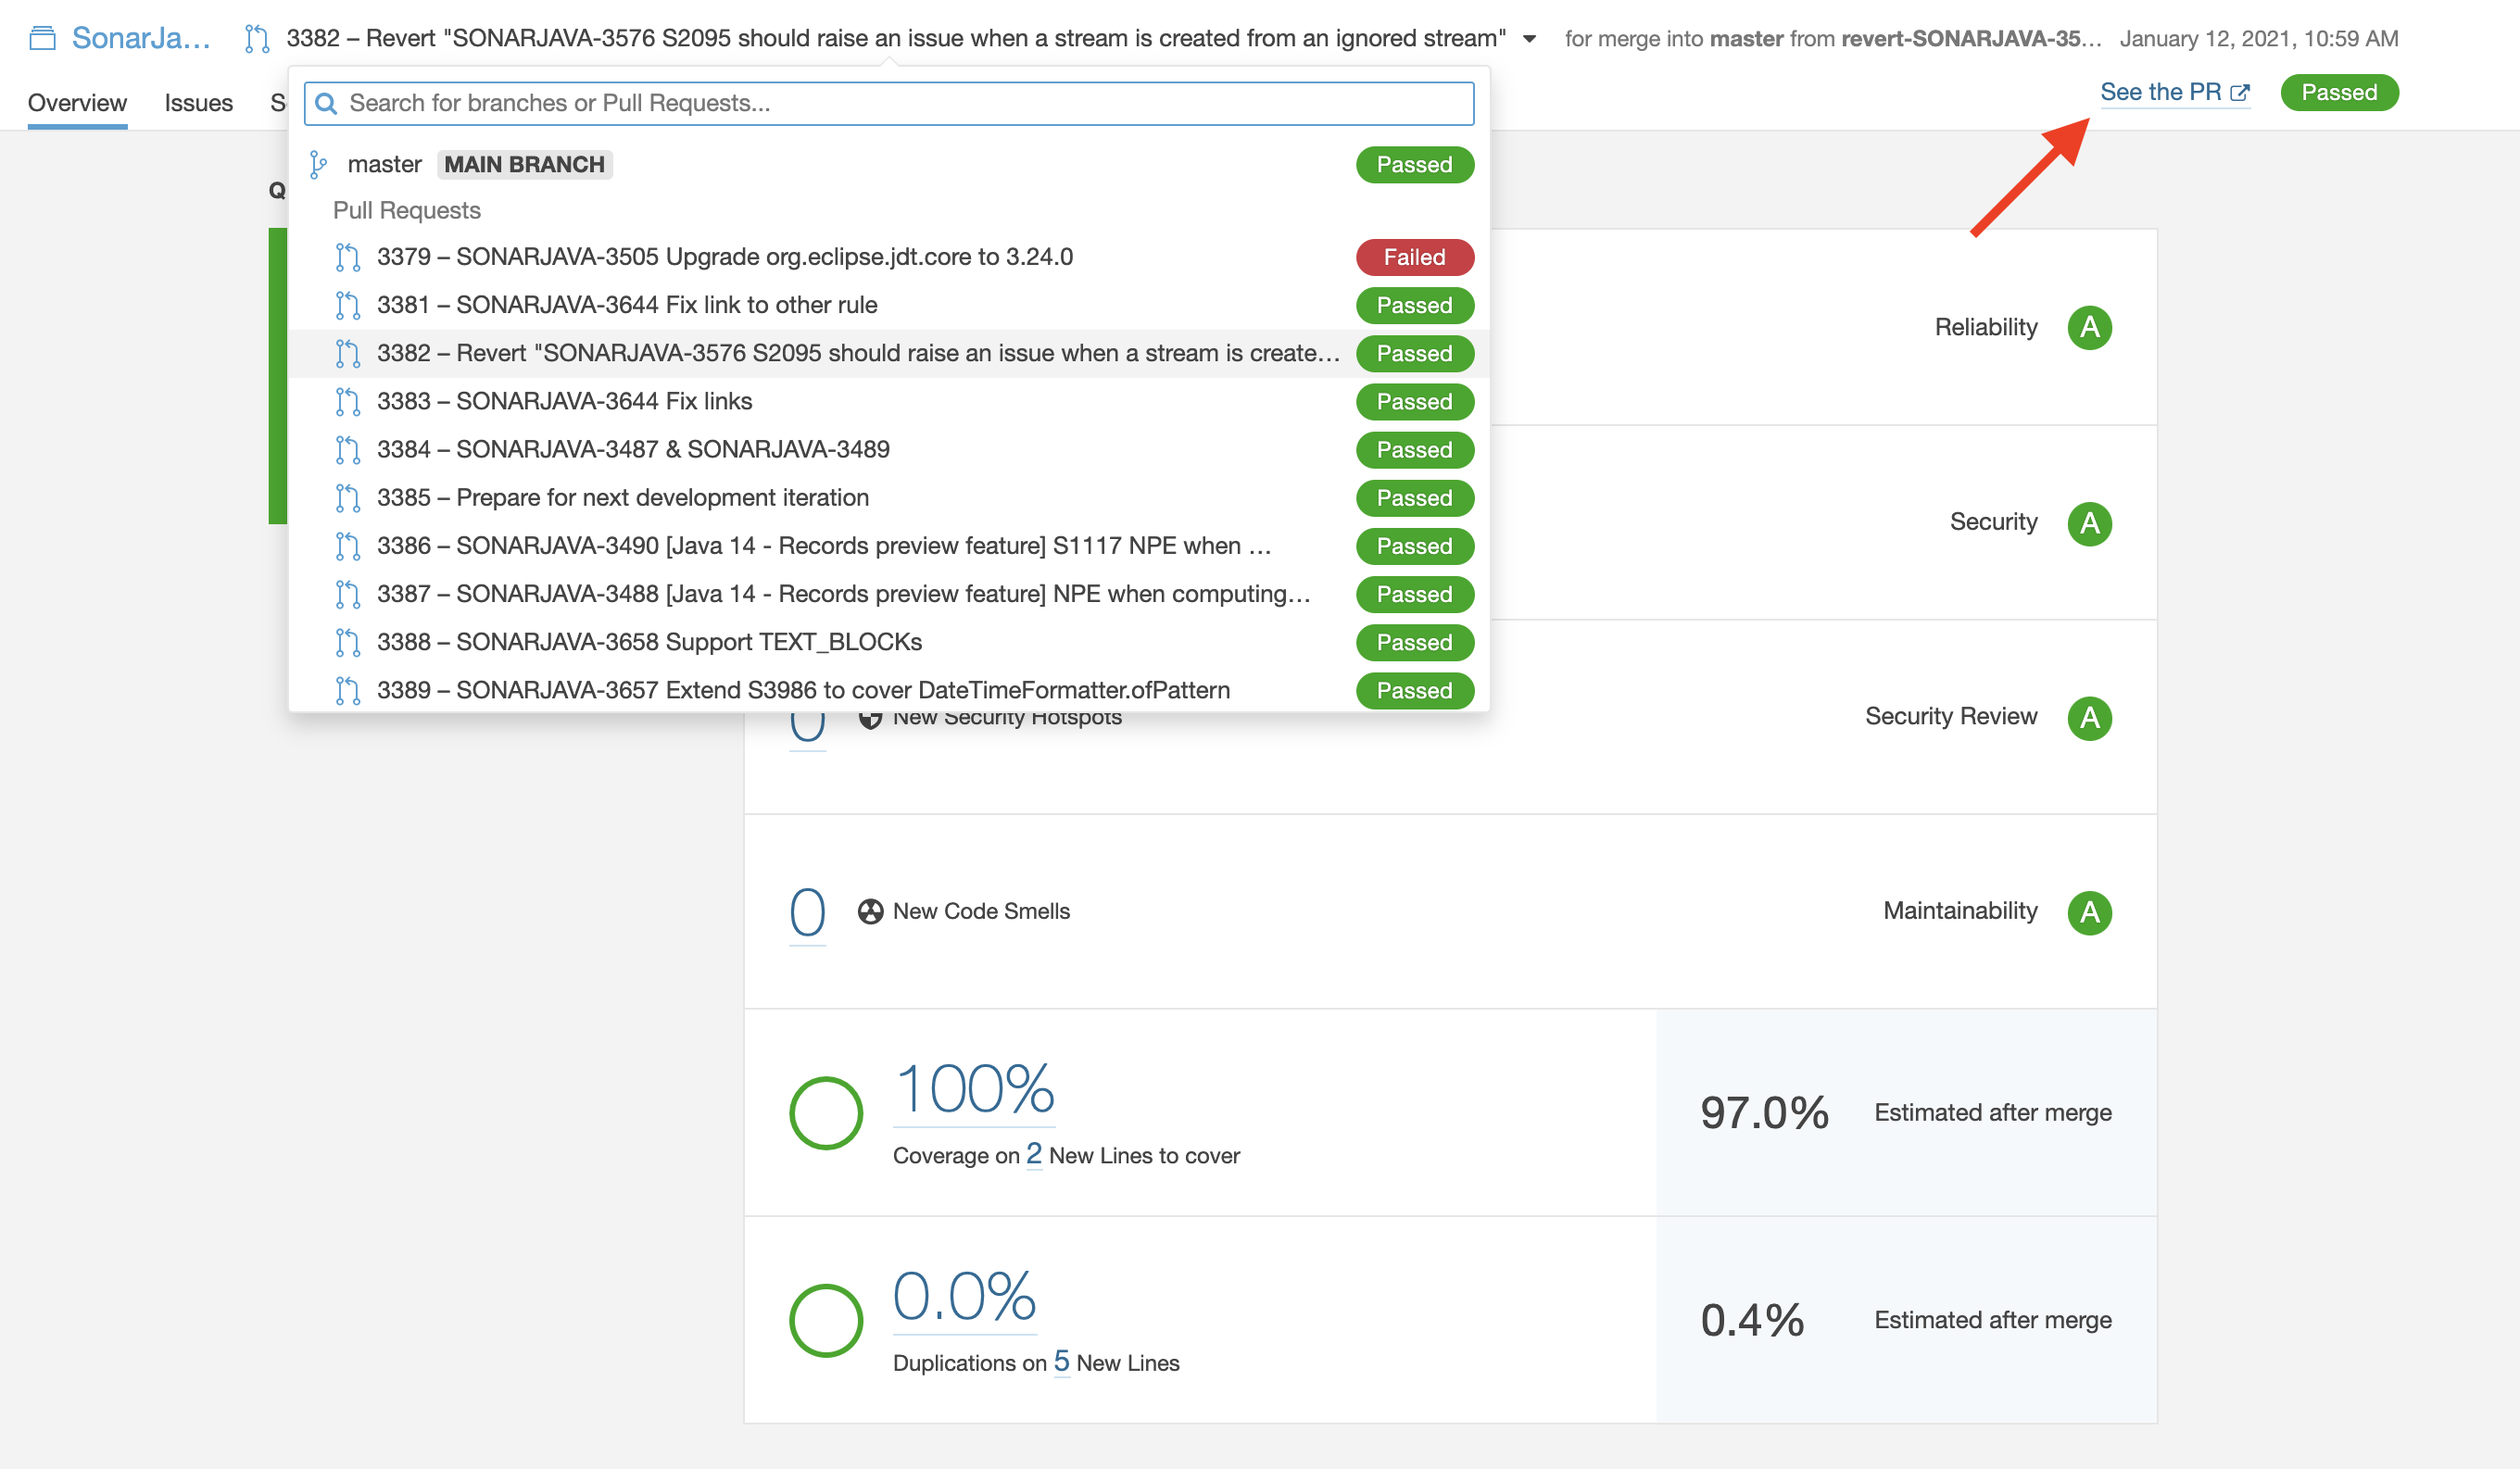This screenshot has width=2520, height=1469.
Task: Focus the Search for branches or Pull Requests field
Action: 900,104
